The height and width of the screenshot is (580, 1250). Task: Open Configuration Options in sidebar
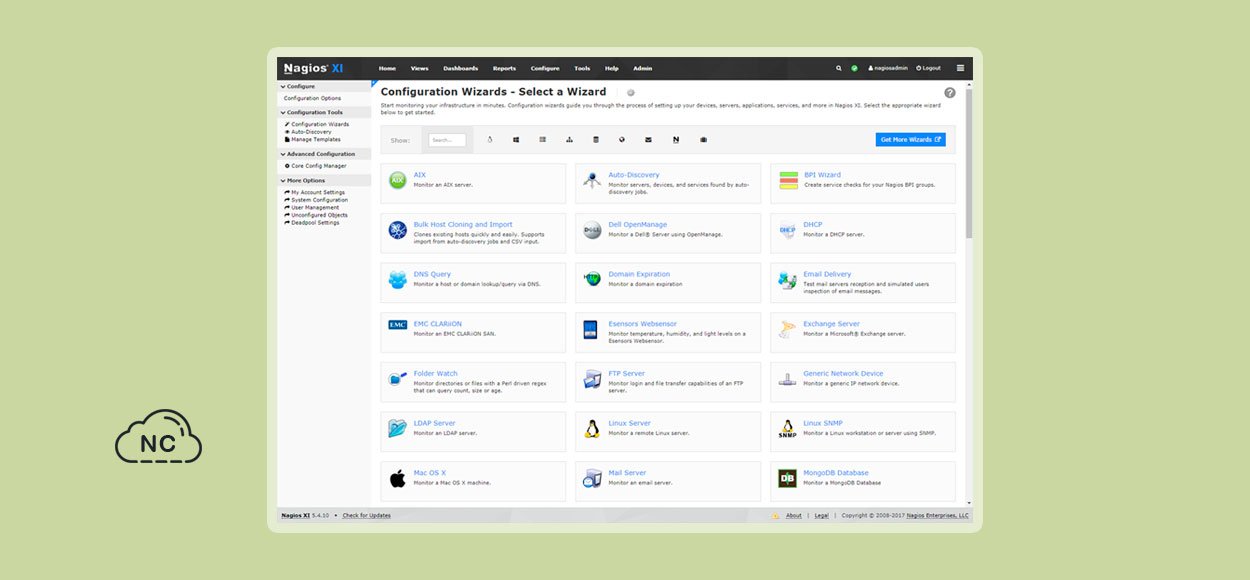tap(312, 98)
